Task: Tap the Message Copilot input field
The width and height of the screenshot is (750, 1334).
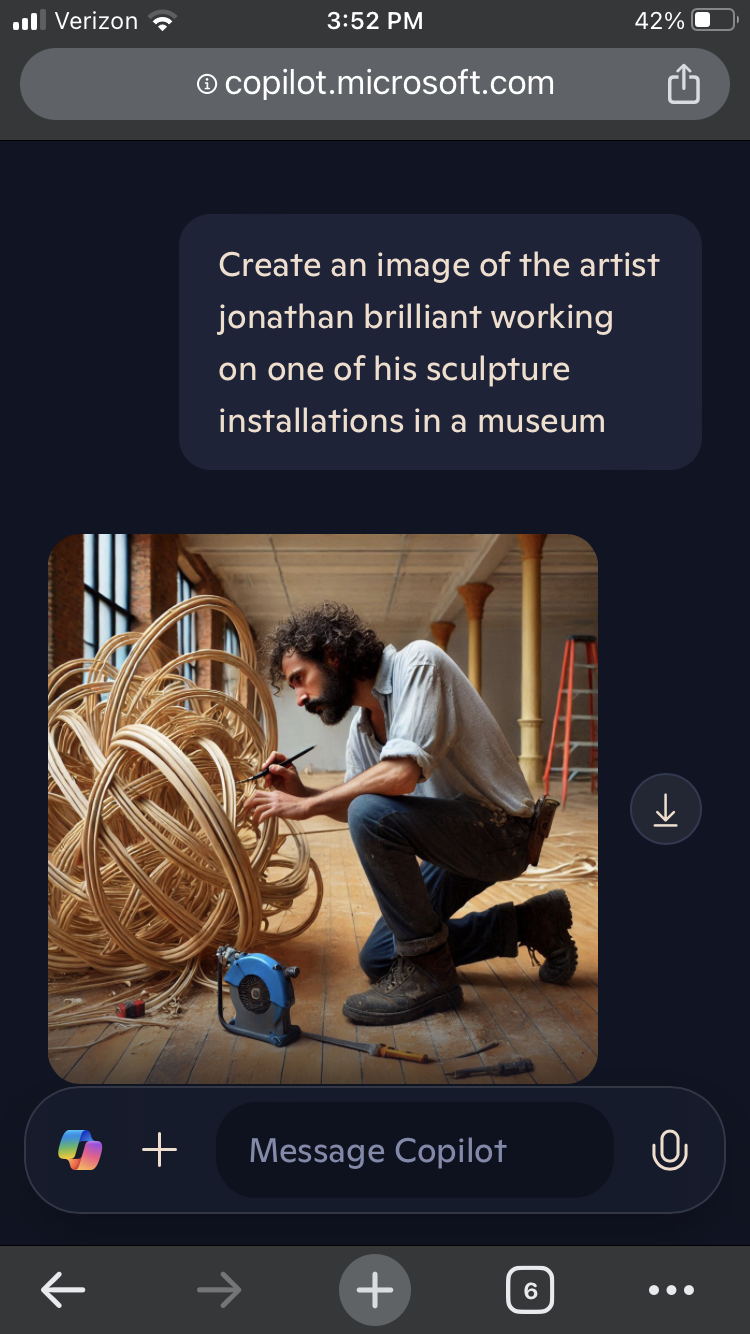Action: click(414, 1150)
